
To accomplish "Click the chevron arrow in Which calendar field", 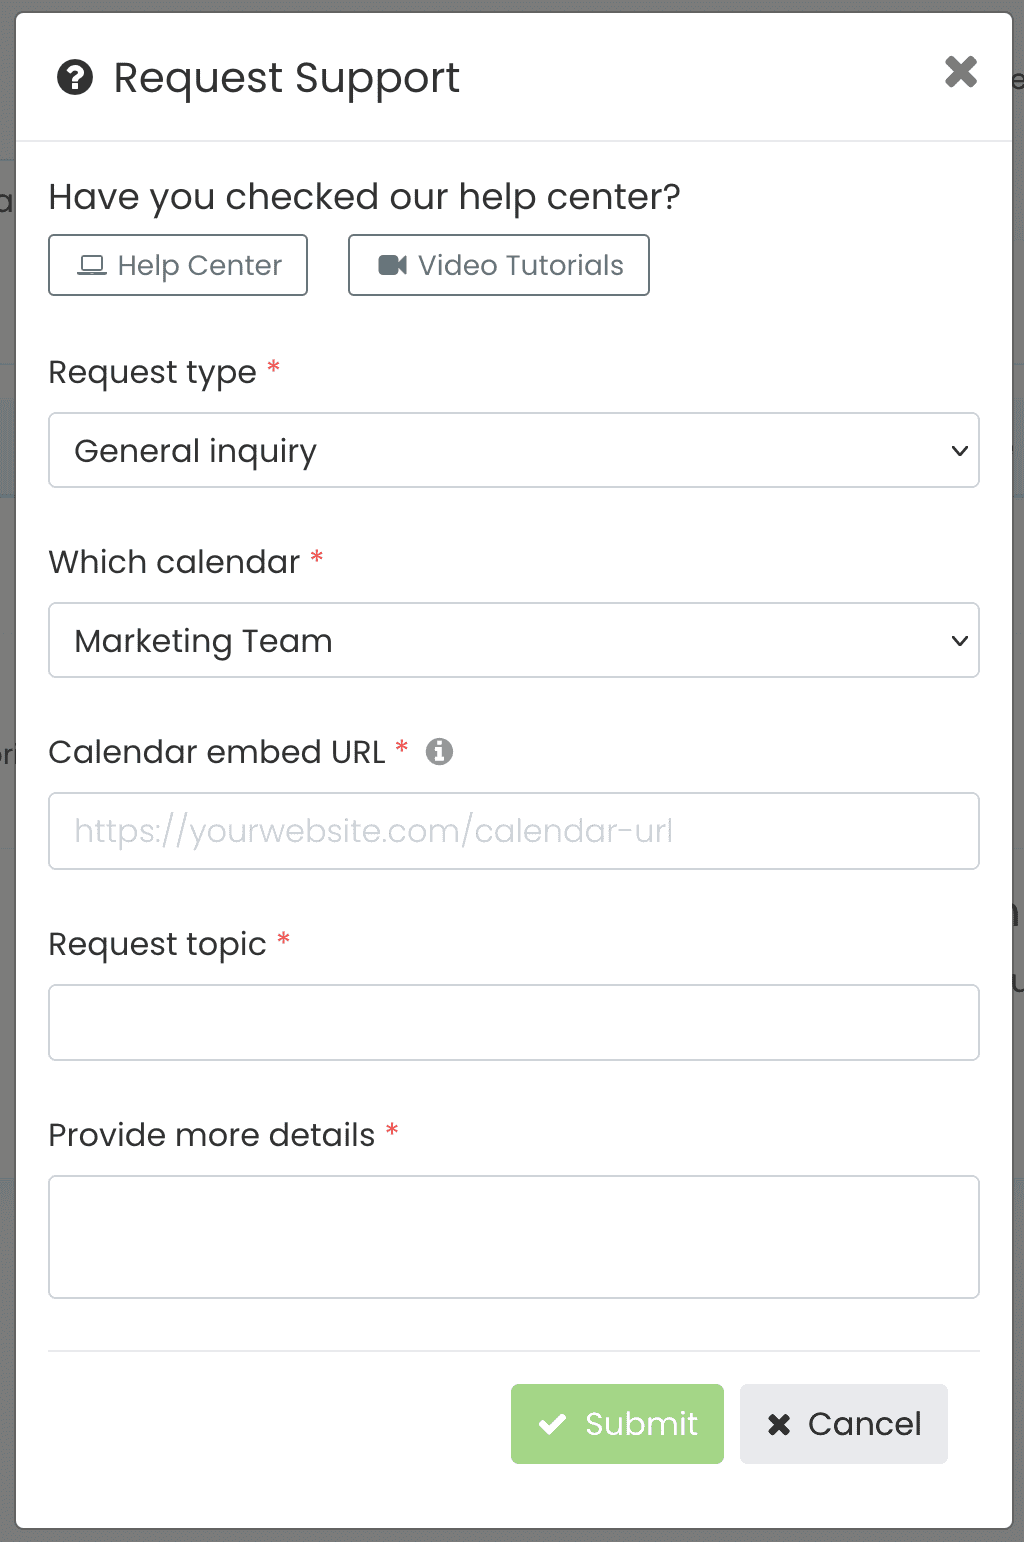I will pos(959,641).
